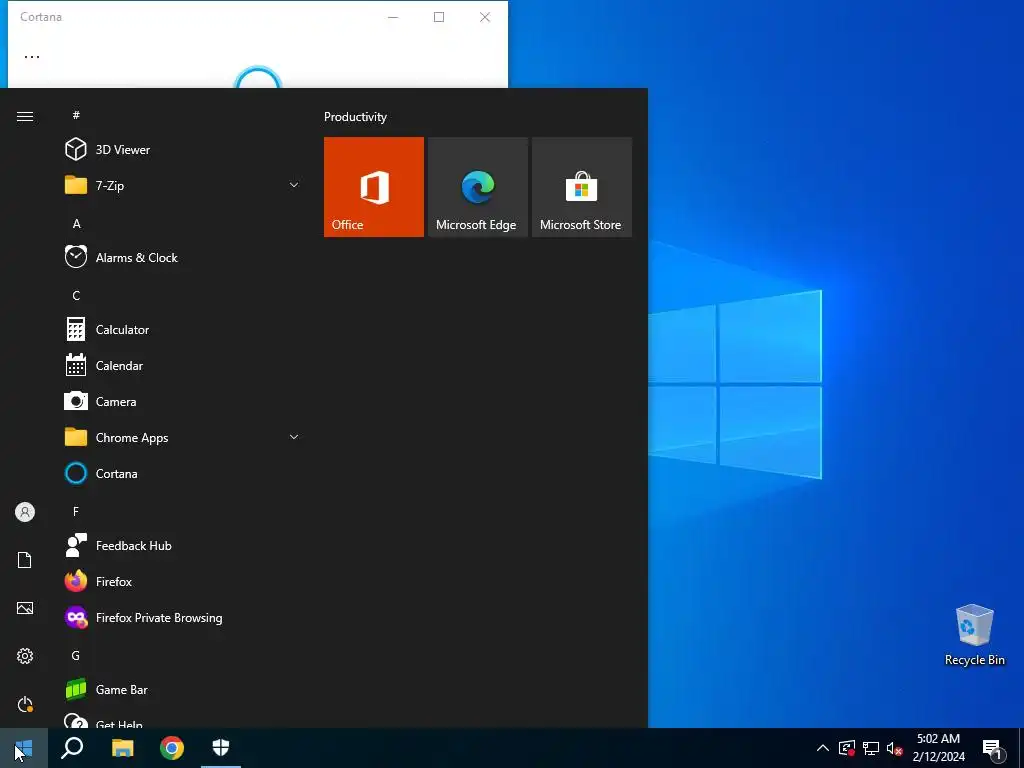Open the notification center icon
Image resolution: width=1024 pixels, height=768 pixels.
993,748
